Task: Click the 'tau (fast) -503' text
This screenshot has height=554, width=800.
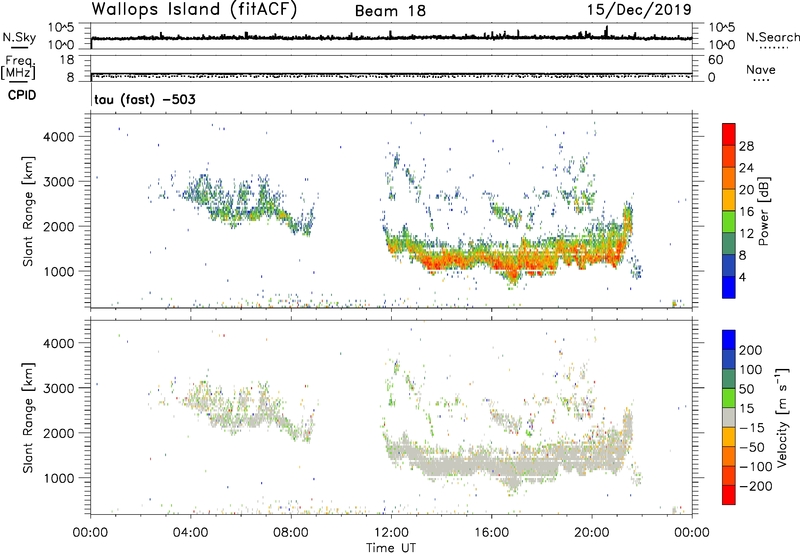Action: [x=145, y=99]
